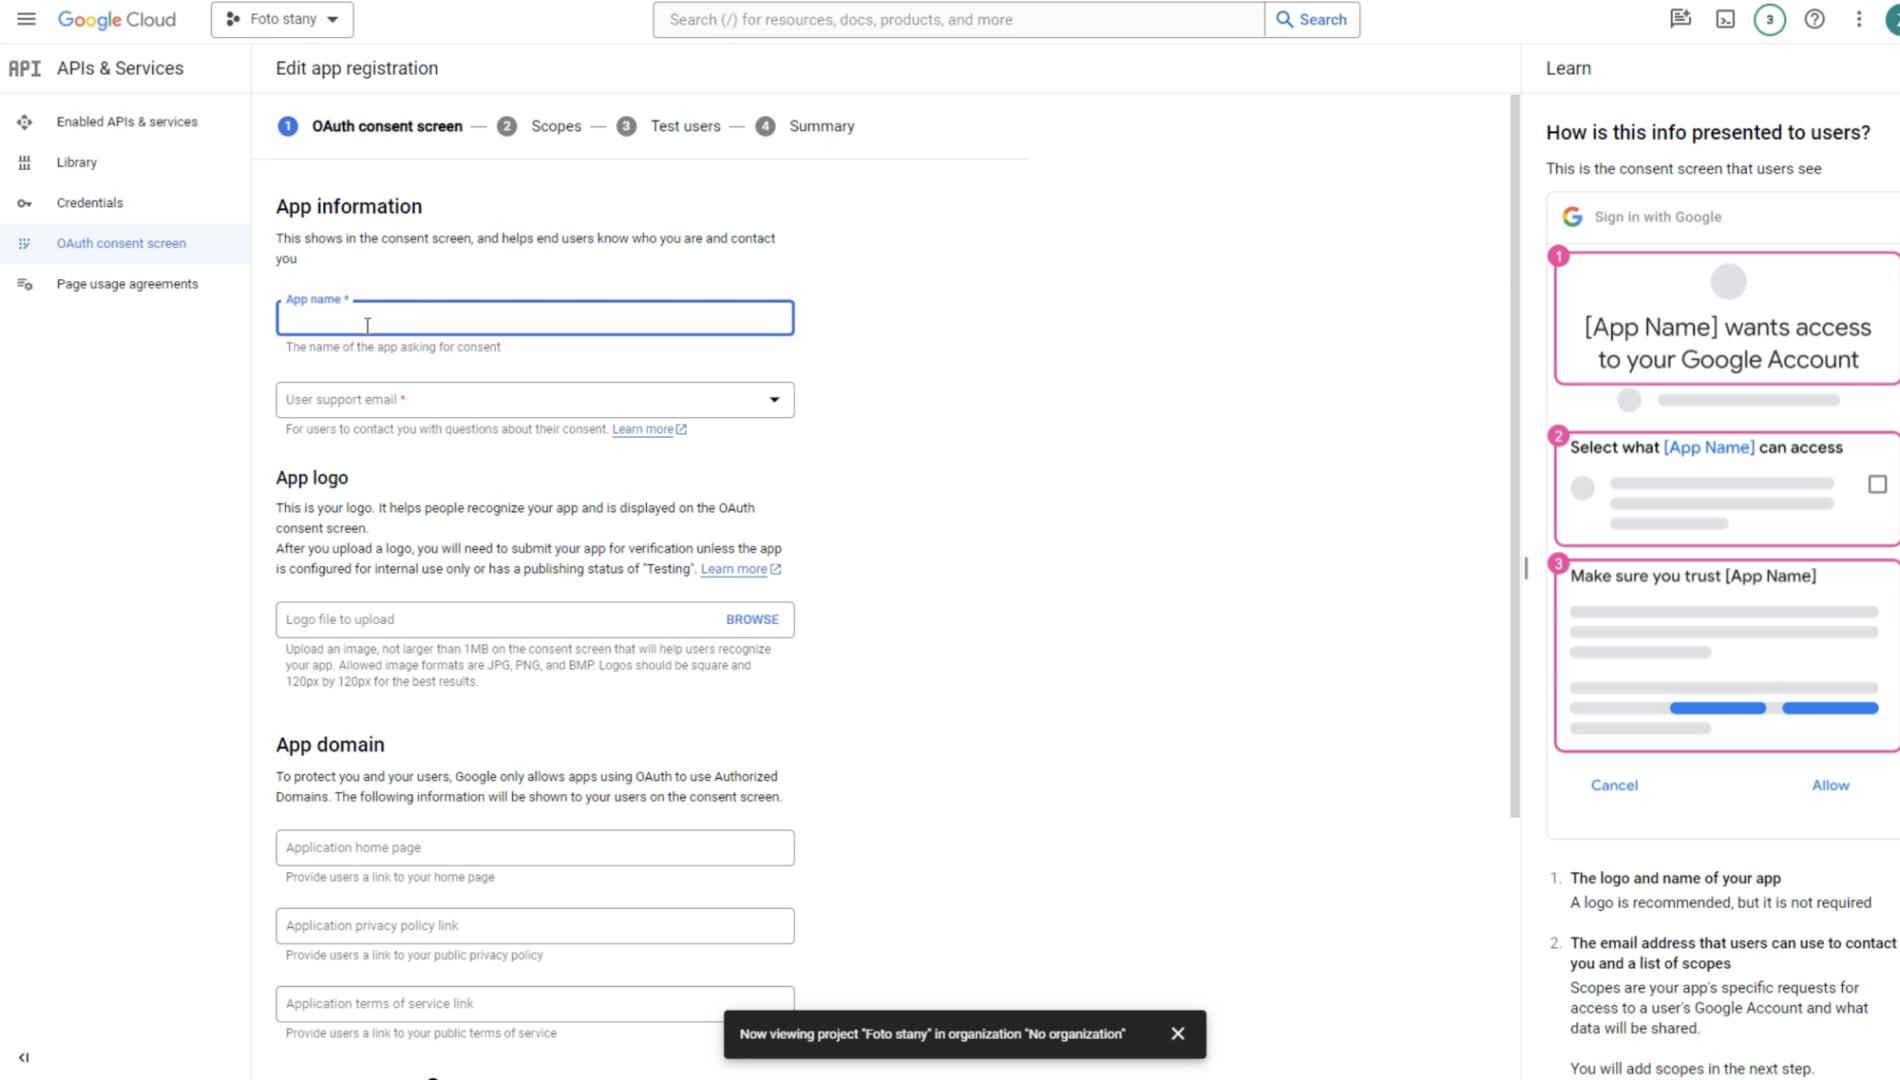
Task: Toggle the checkbox in the access preview
Action: [1877, 485]
